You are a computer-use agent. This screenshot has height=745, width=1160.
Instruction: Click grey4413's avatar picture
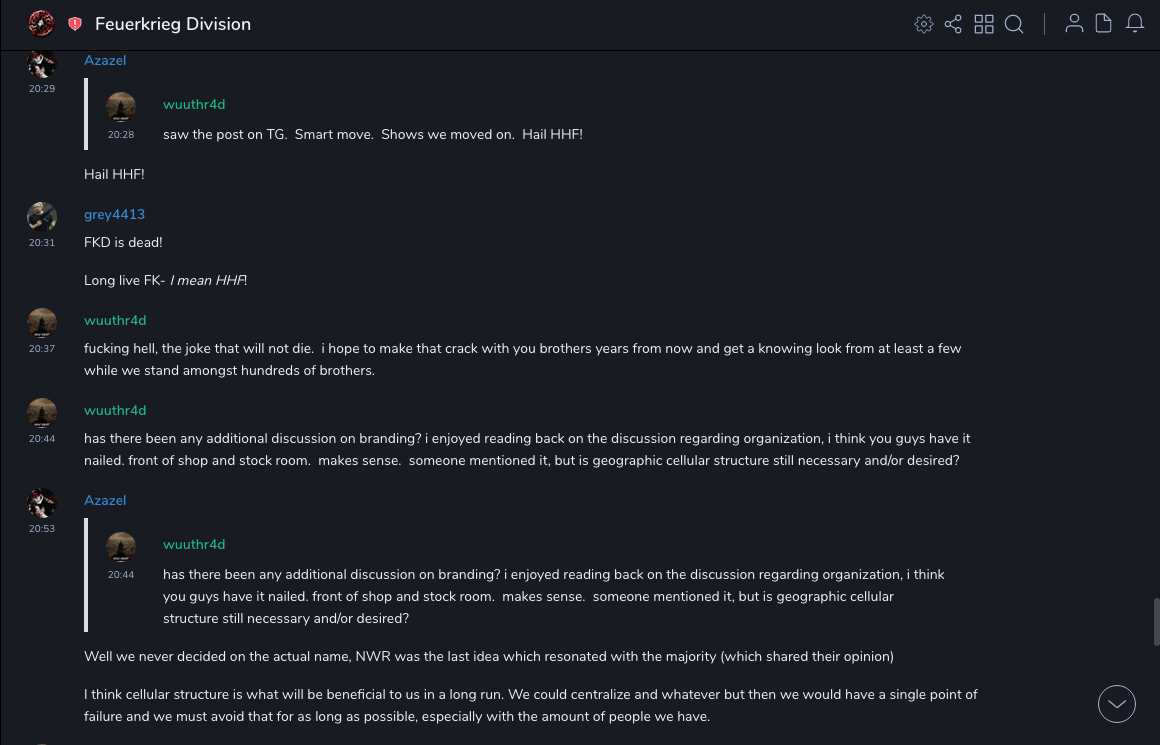point(42,217)
